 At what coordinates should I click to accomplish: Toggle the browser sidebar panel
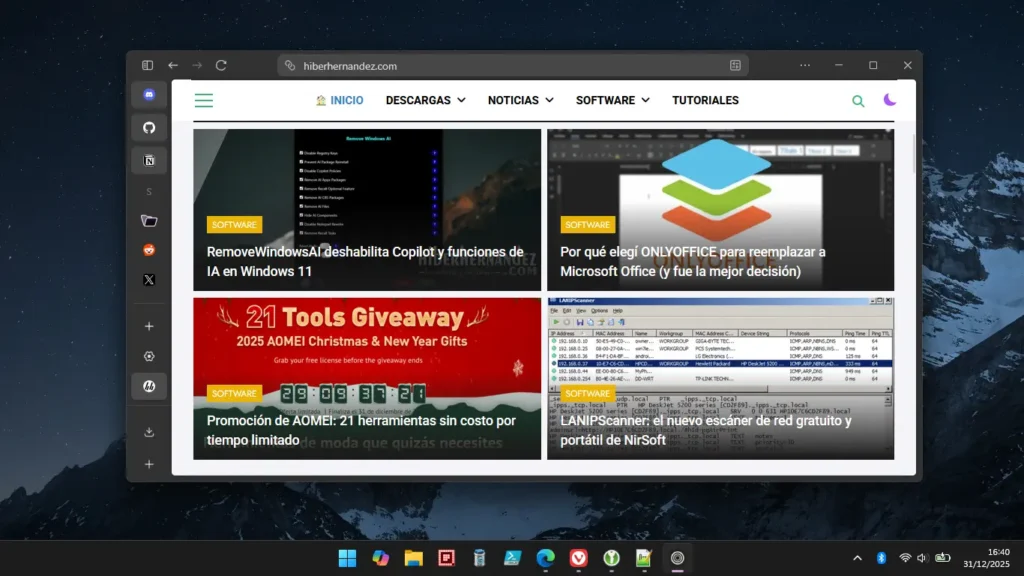[147, 65]
